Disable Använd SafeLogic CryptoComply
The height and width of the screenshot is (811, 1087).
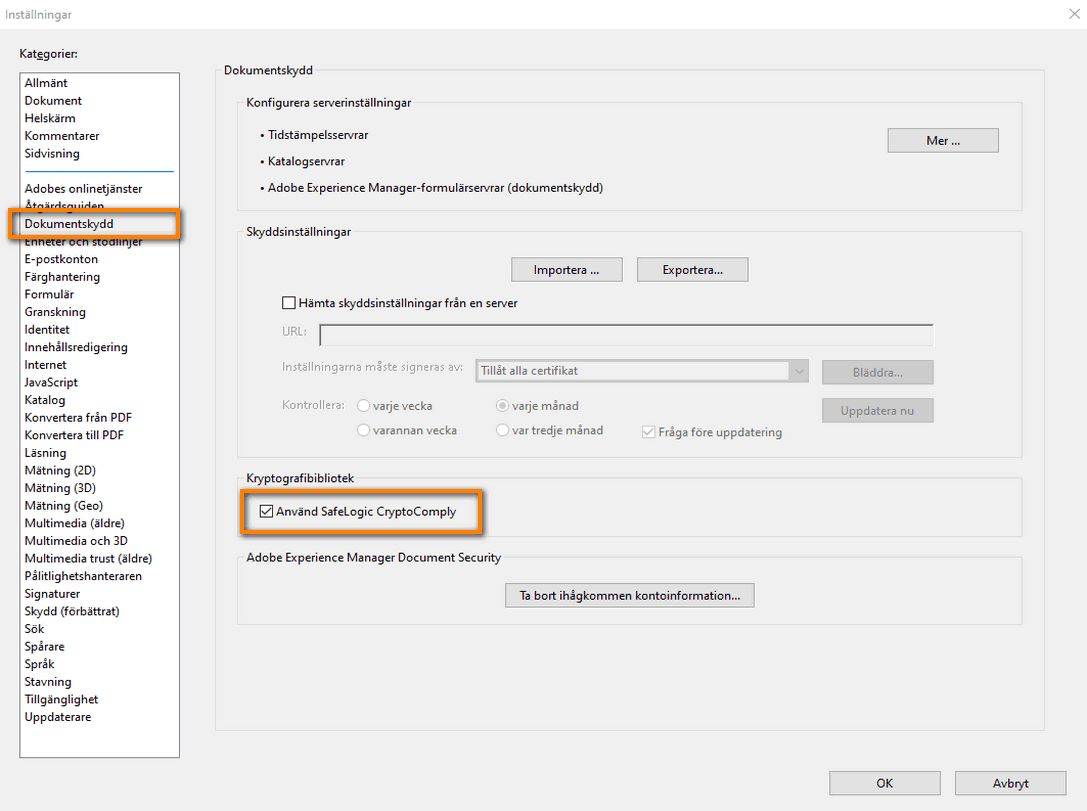tap(266, 513)
